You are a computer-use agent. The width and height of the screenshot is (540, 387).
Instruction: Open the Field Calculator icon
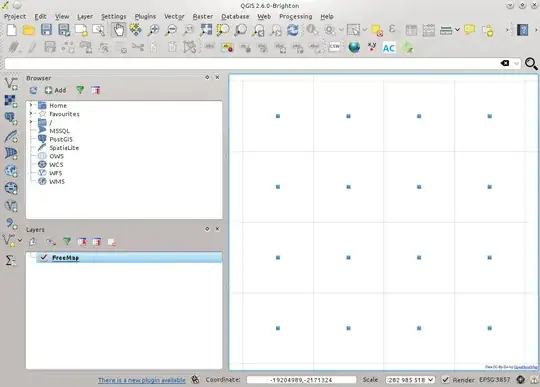(x=429, y=30)
